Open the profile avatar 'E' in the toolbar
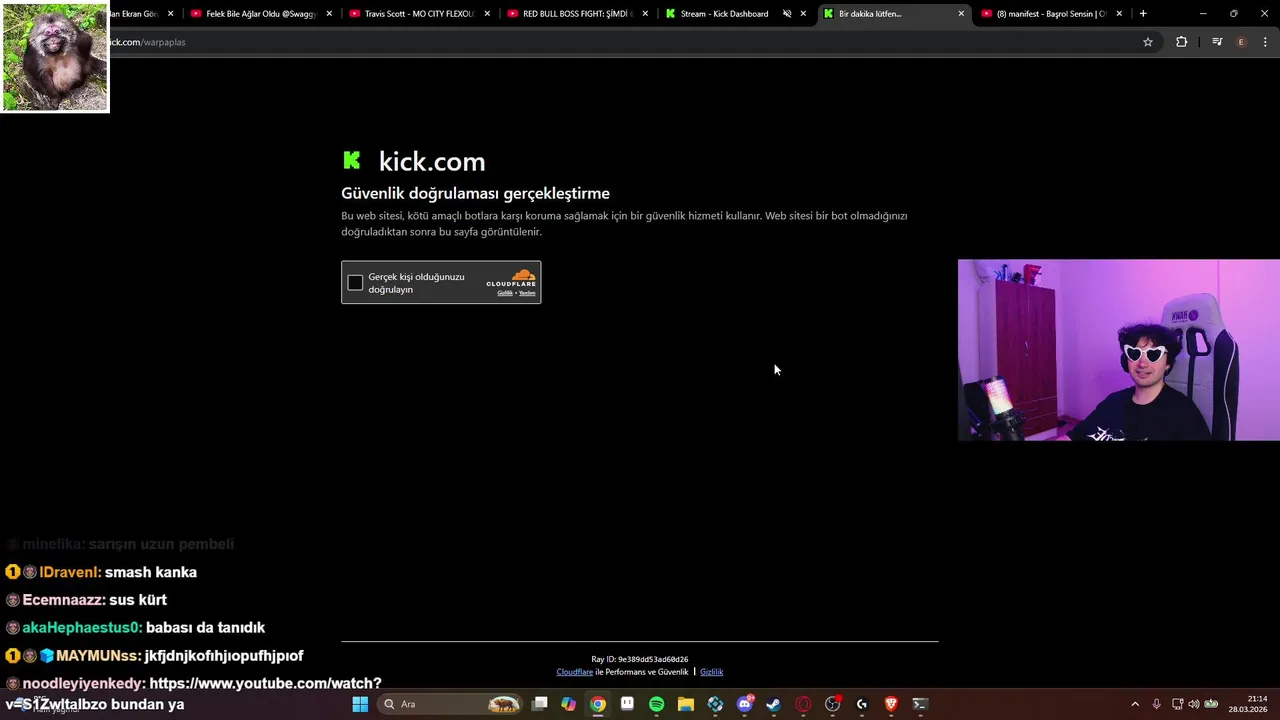 coord(1241,42)
